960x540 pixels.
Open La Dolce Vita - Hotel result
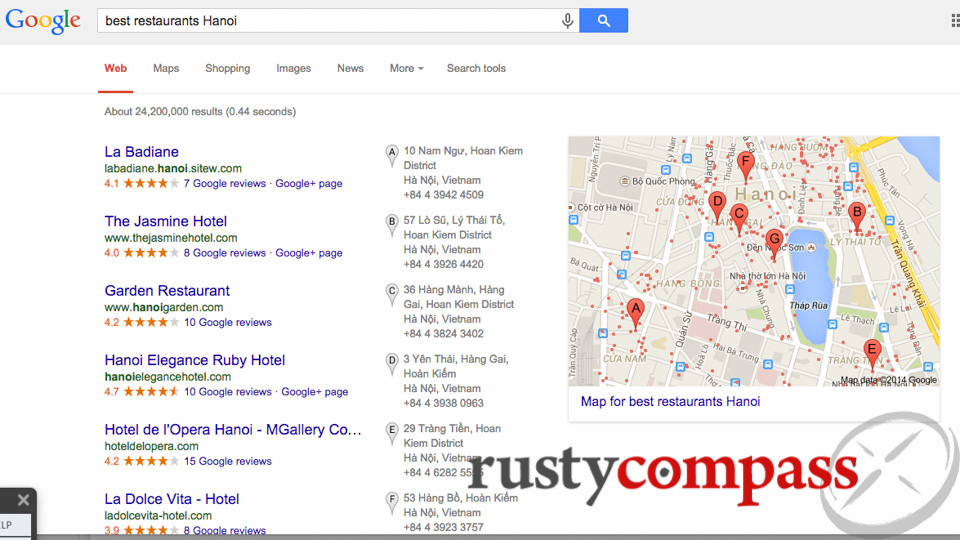tap(171, 499)
